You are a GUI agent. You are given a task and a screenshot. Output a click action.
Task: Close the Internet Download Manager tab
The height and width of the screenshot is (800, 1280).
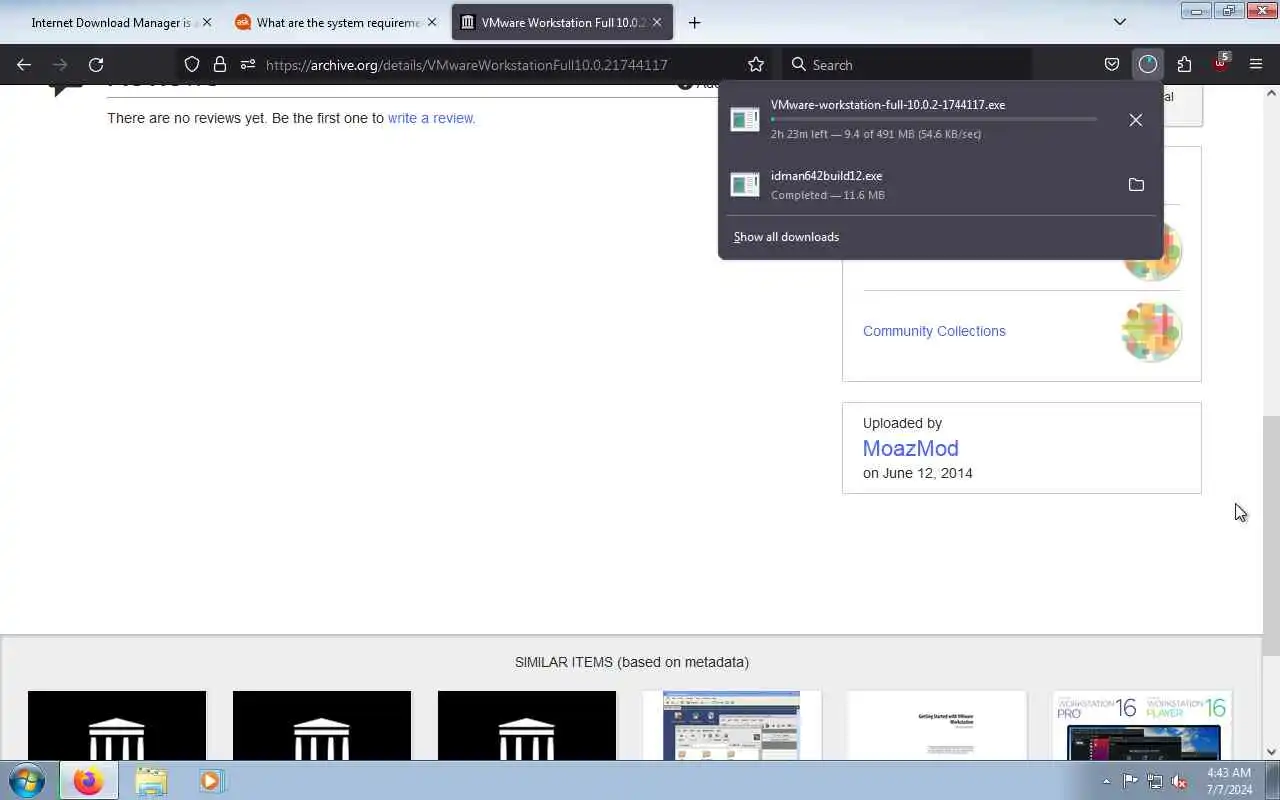click(x=207, y=22)
